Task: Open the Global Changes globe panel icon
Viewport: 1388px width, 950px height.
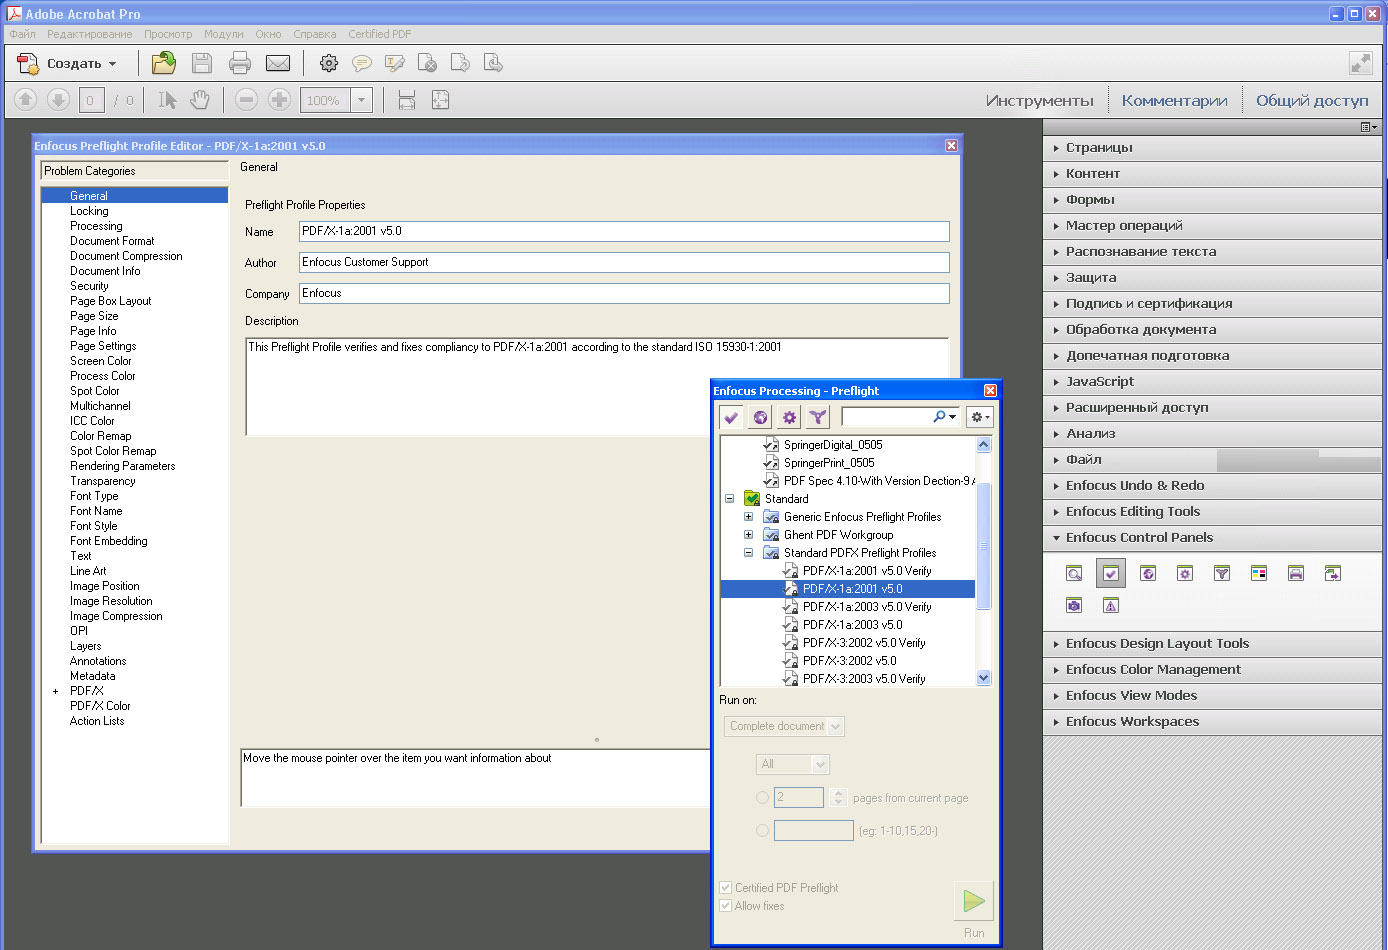Action: click(x=1148, y=573)
